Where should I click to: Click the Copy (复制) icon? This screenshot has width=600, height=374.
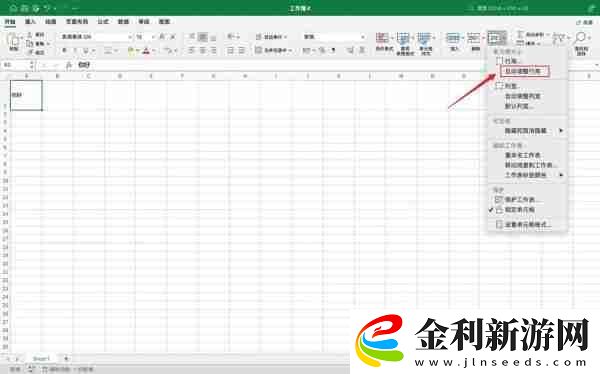pos(30,44)
